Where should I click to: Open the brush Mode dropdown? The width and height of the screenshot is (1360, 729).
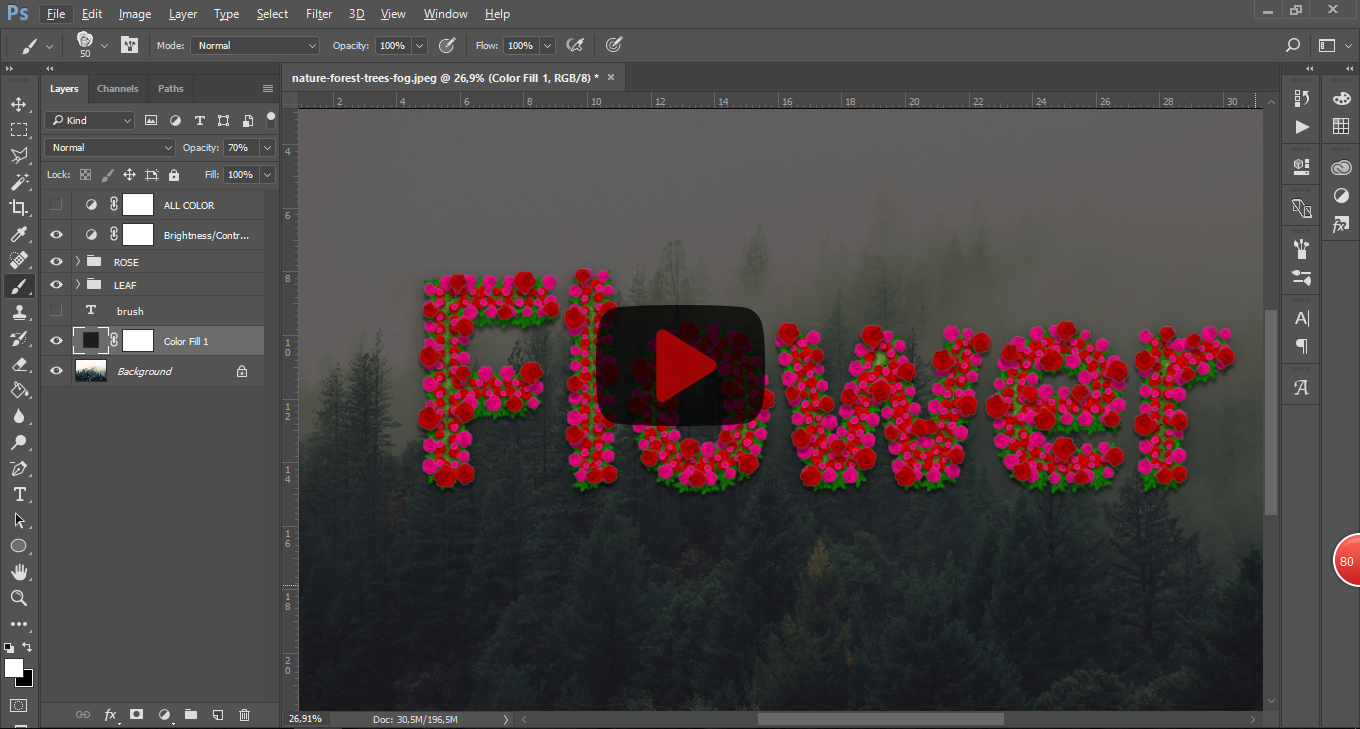(x=255, y=46)
